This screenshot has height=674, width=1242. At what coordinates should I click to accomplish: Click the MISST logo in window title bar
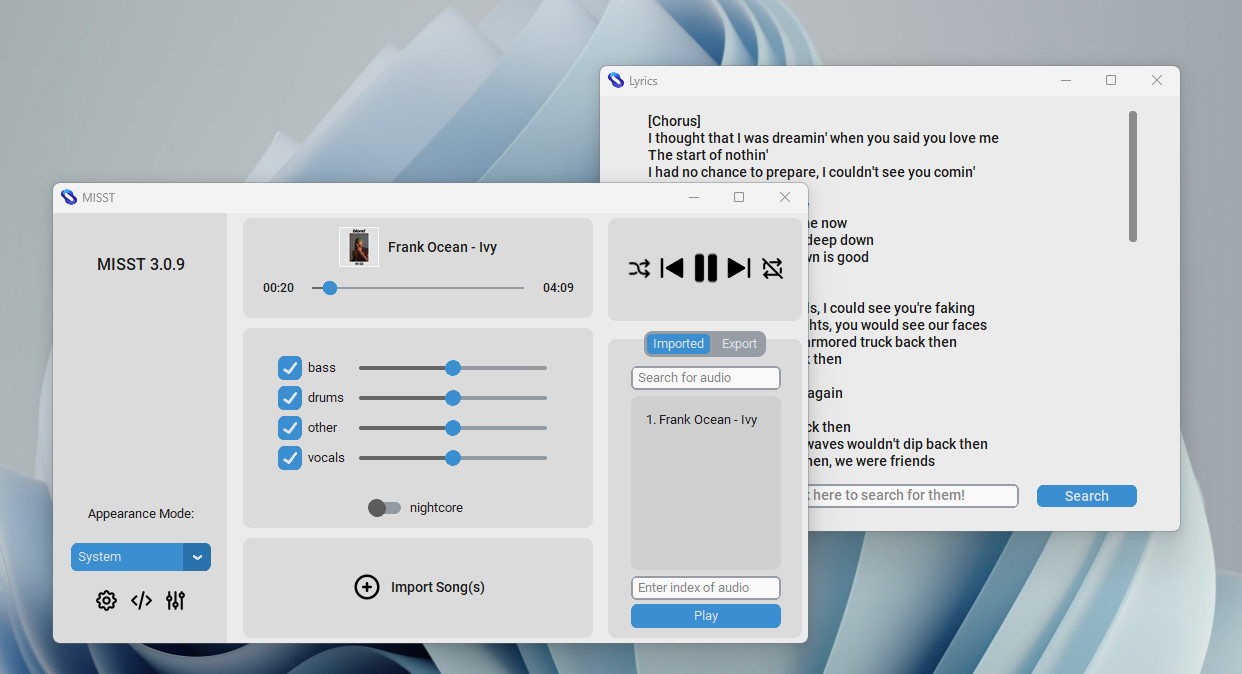(69, 197)
